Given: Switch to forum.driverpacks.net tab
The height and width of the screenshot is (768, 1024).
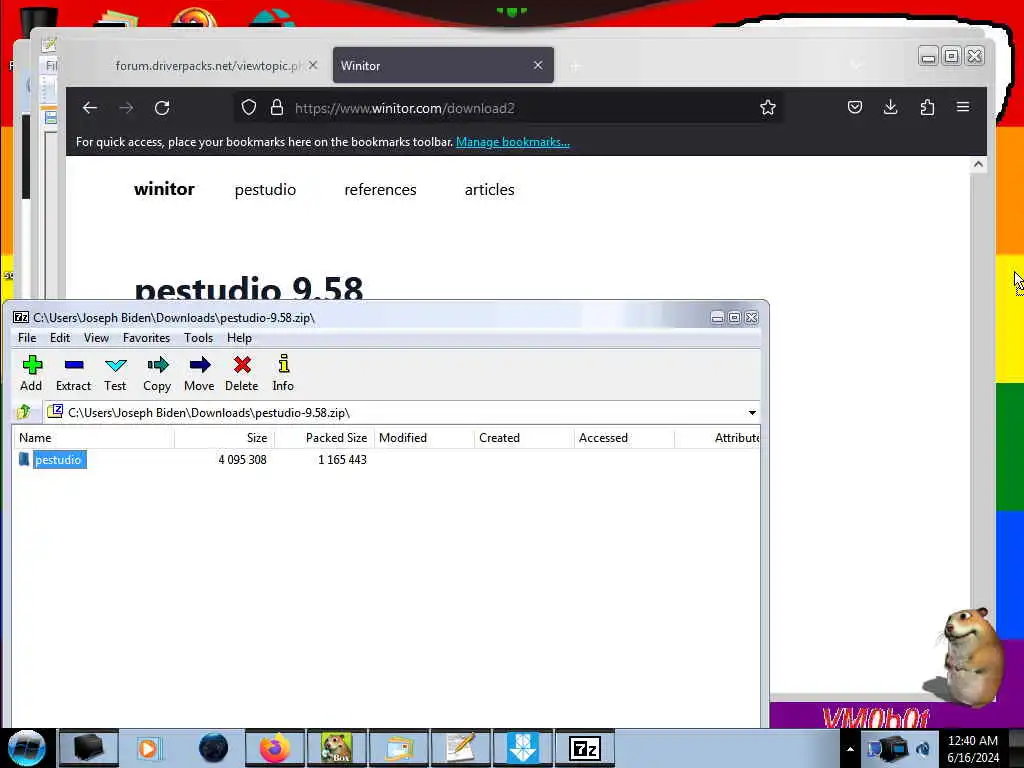Looking at the screenshot, I should (x=209, y=65).
